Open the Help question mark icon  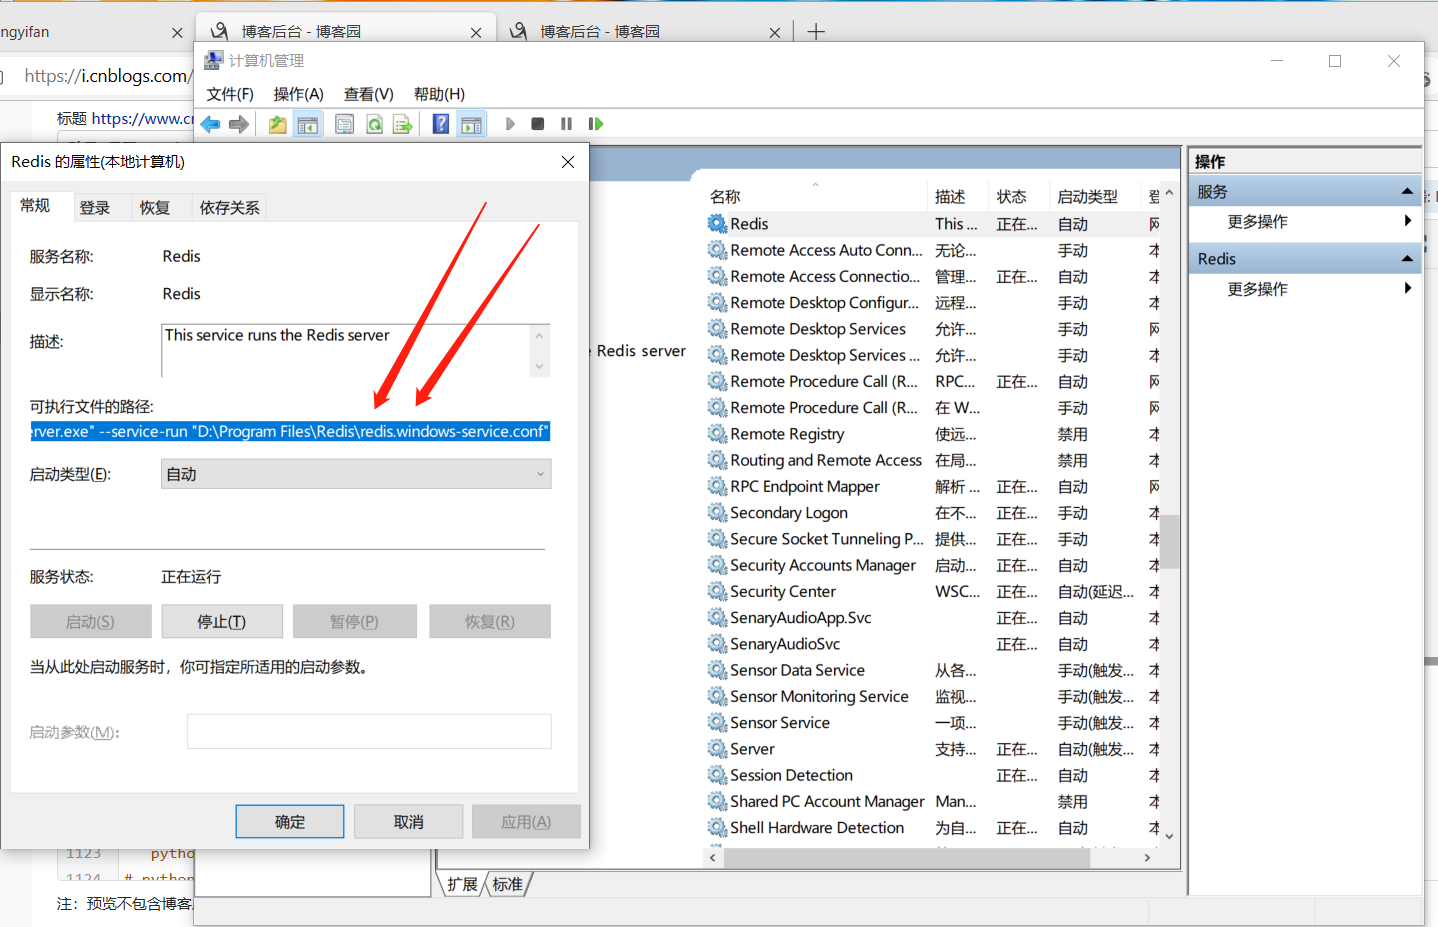point(441,124)
